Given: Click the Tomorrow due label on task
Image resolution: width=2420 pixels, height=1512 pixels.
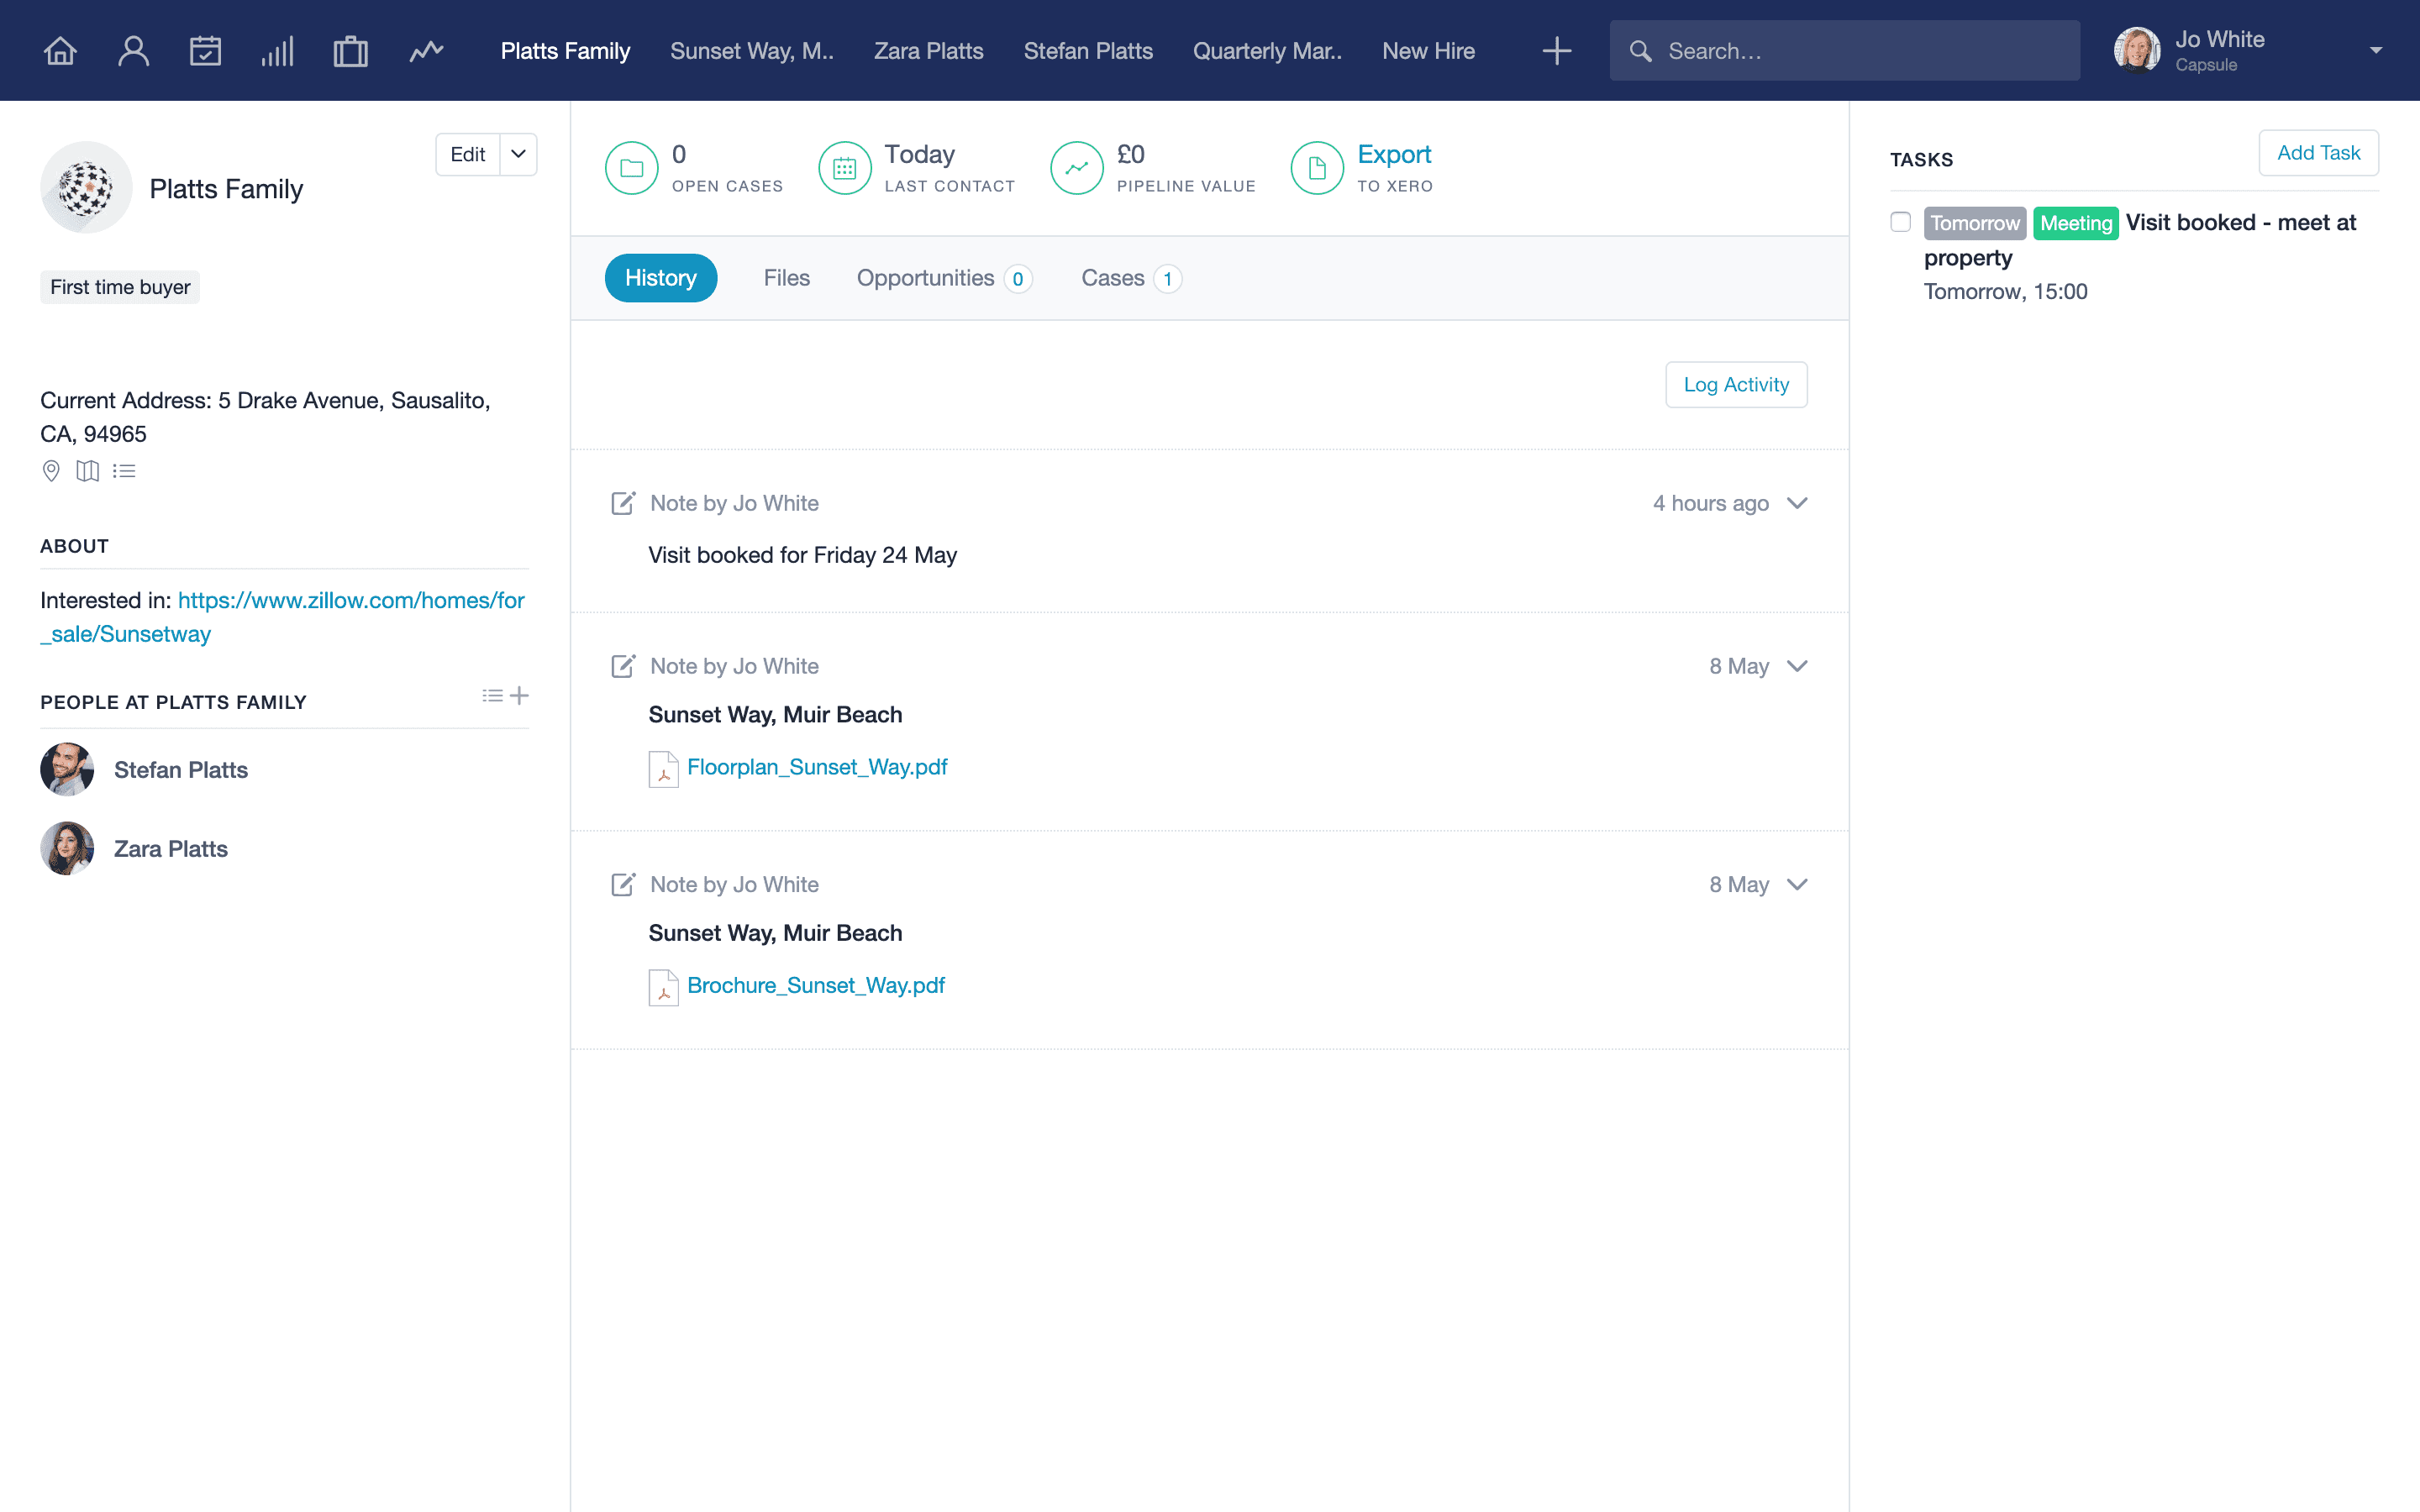Looking at the screenshot, I should [x=1975, y=223].
